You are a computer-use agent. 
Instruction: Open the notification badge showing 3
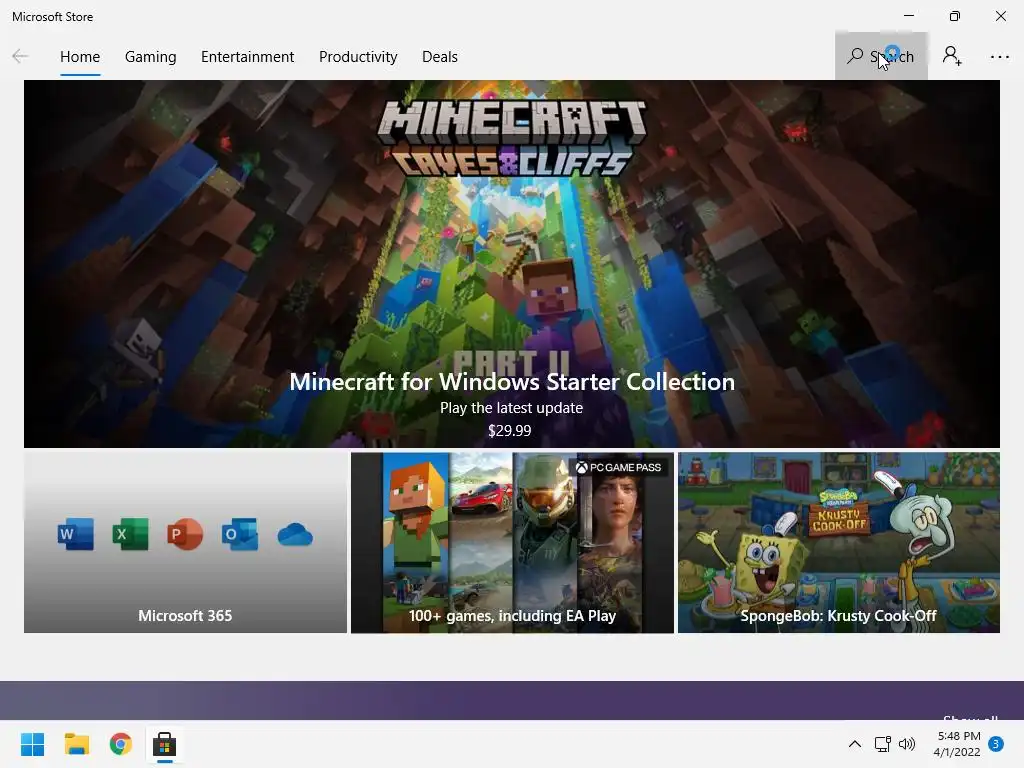click(x=995, y=744)
